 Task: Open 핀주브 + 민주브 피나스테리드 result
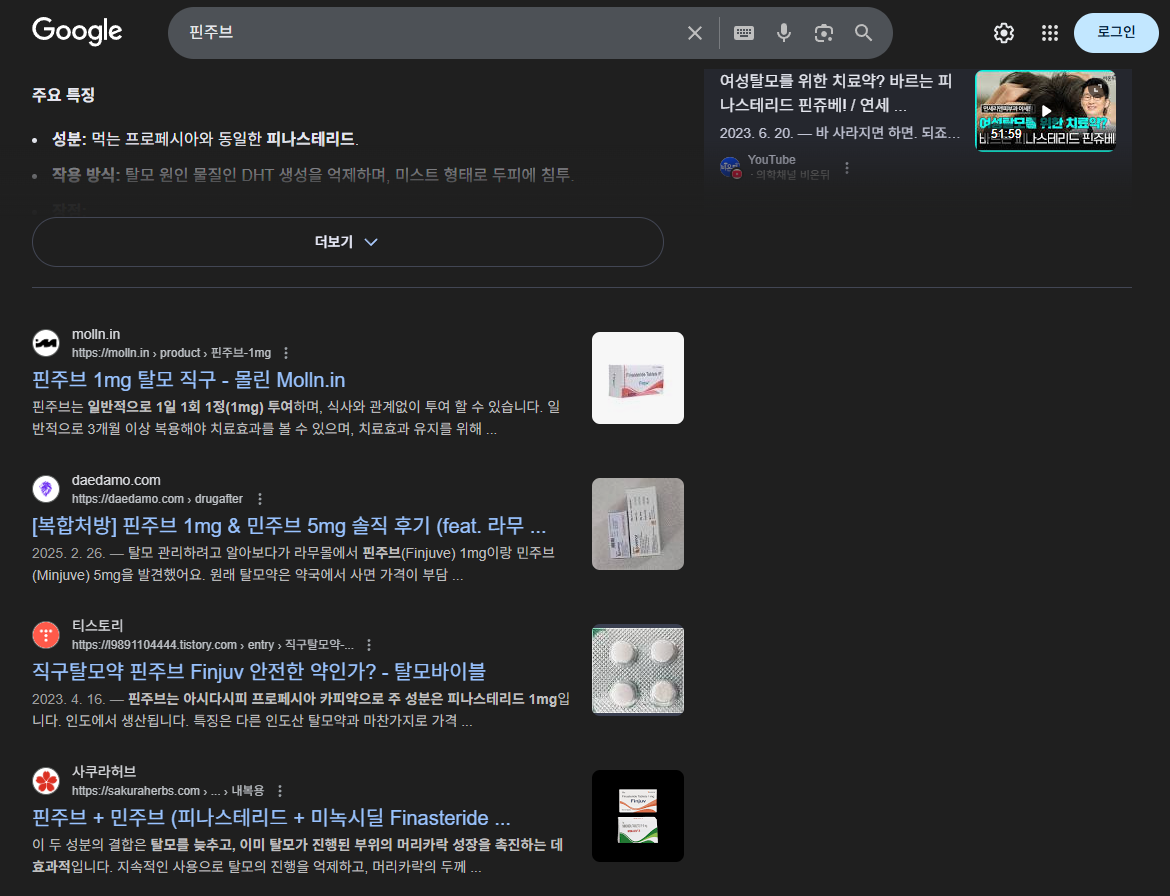pos(271,818)
